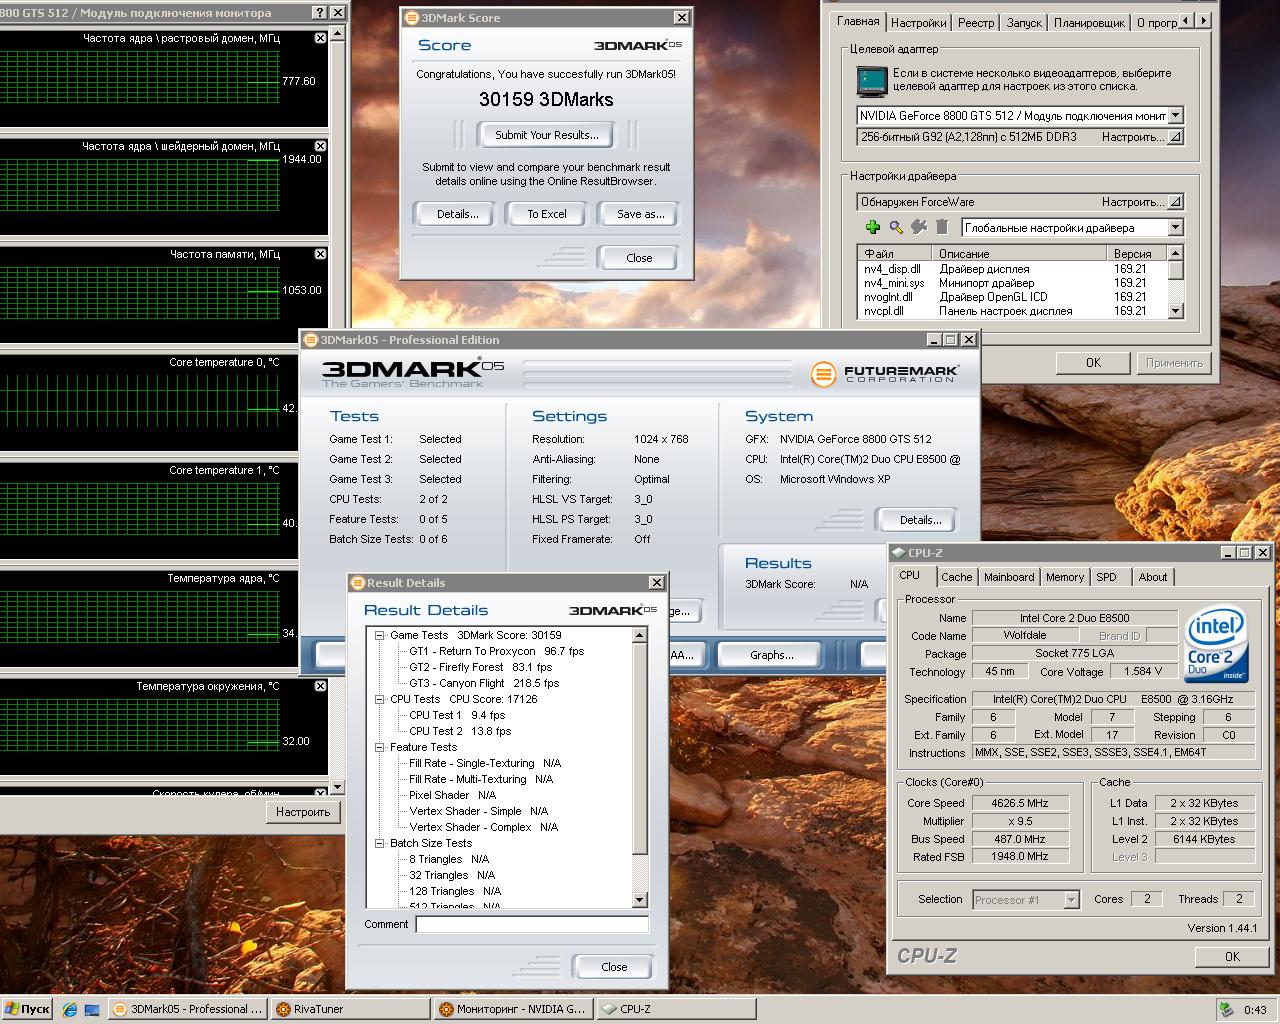Switch to Планировщик tab in RivaTuner

[1089, 23]
